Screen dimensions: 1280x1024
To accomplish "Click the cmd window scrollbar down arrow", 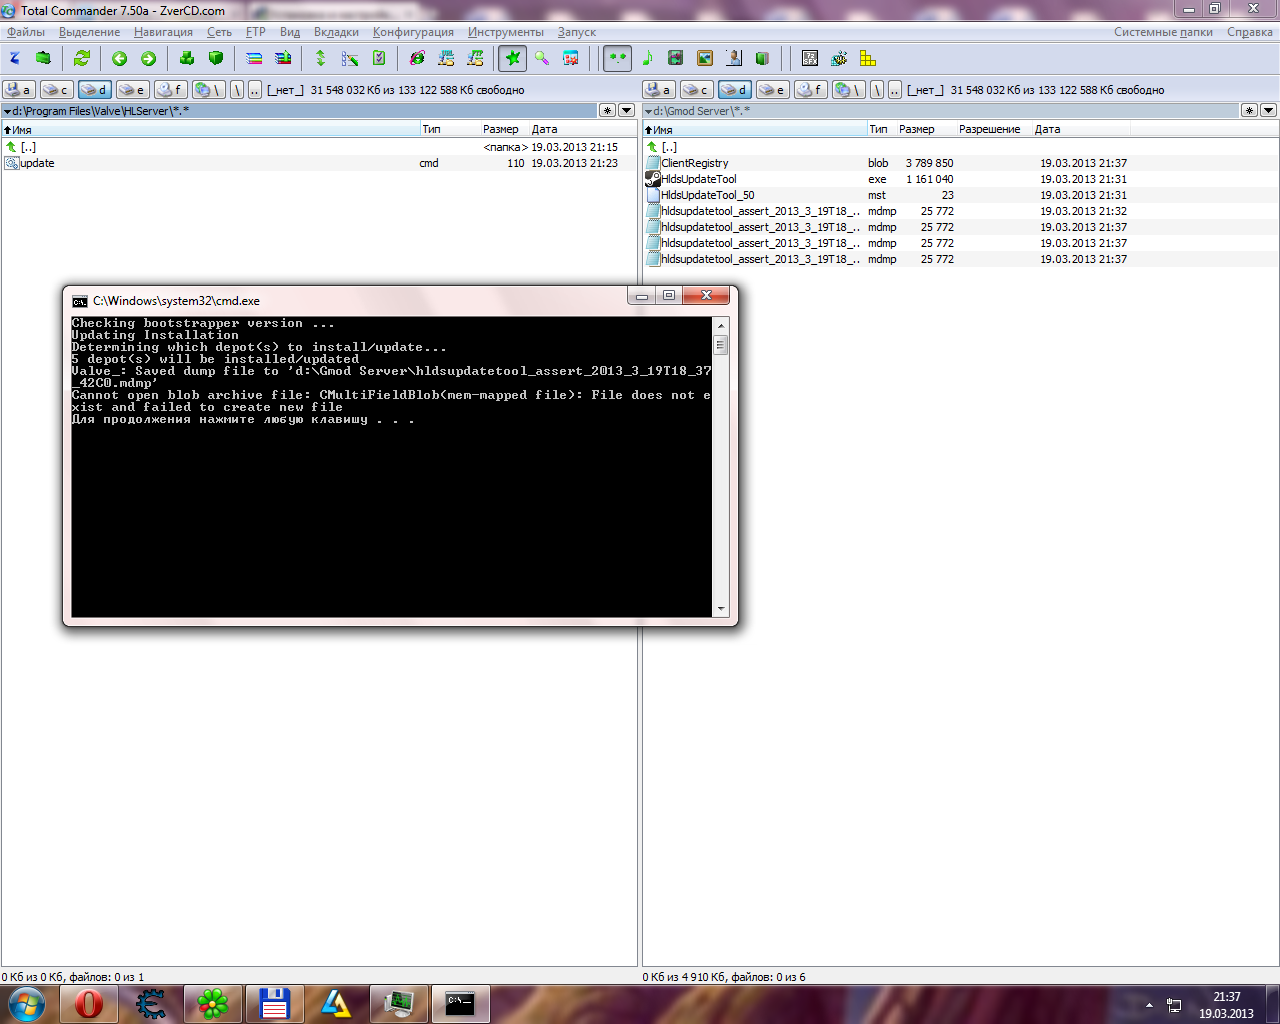I will pos(721,609).
